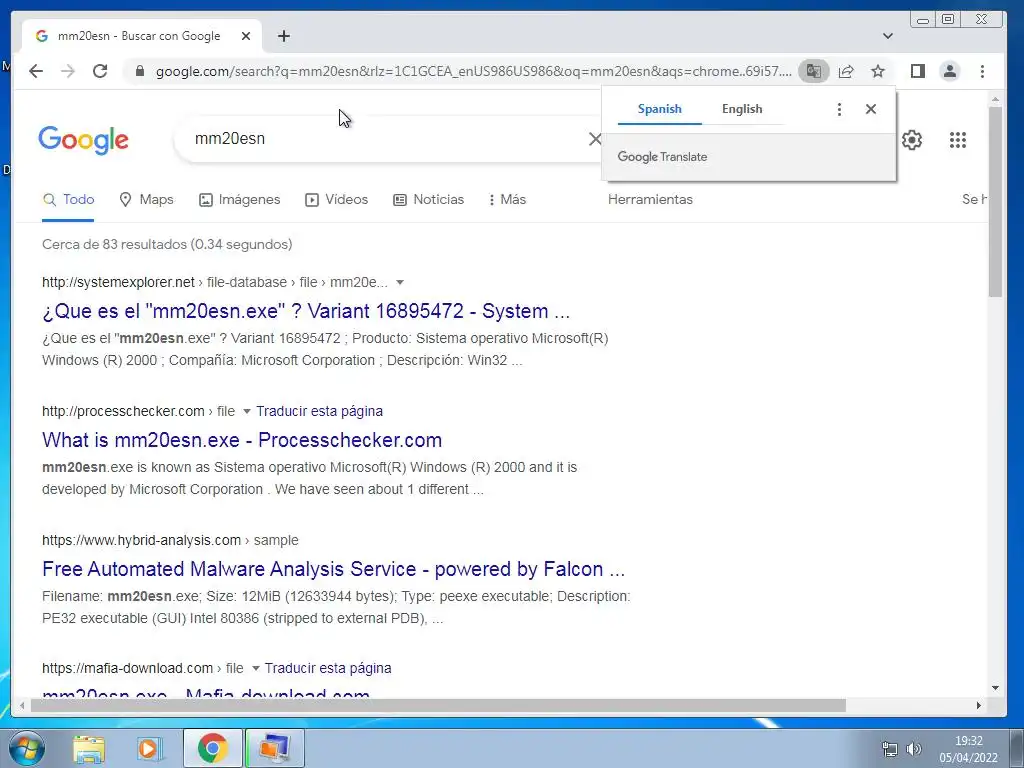
Task: Click the forward navigation arrow
Action: pyautogui.click(x=68, y=71)
